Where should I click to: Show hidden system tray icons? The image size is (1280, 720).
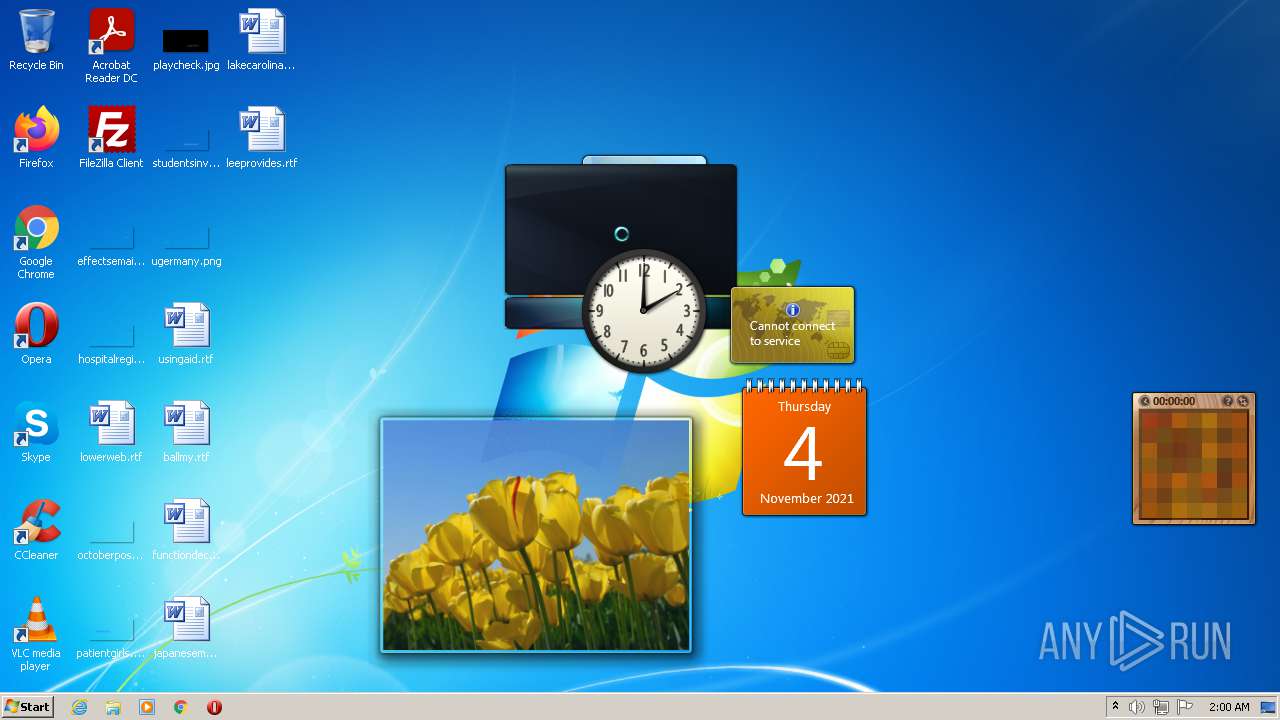pyautogui.click(x=1115, y=707)
